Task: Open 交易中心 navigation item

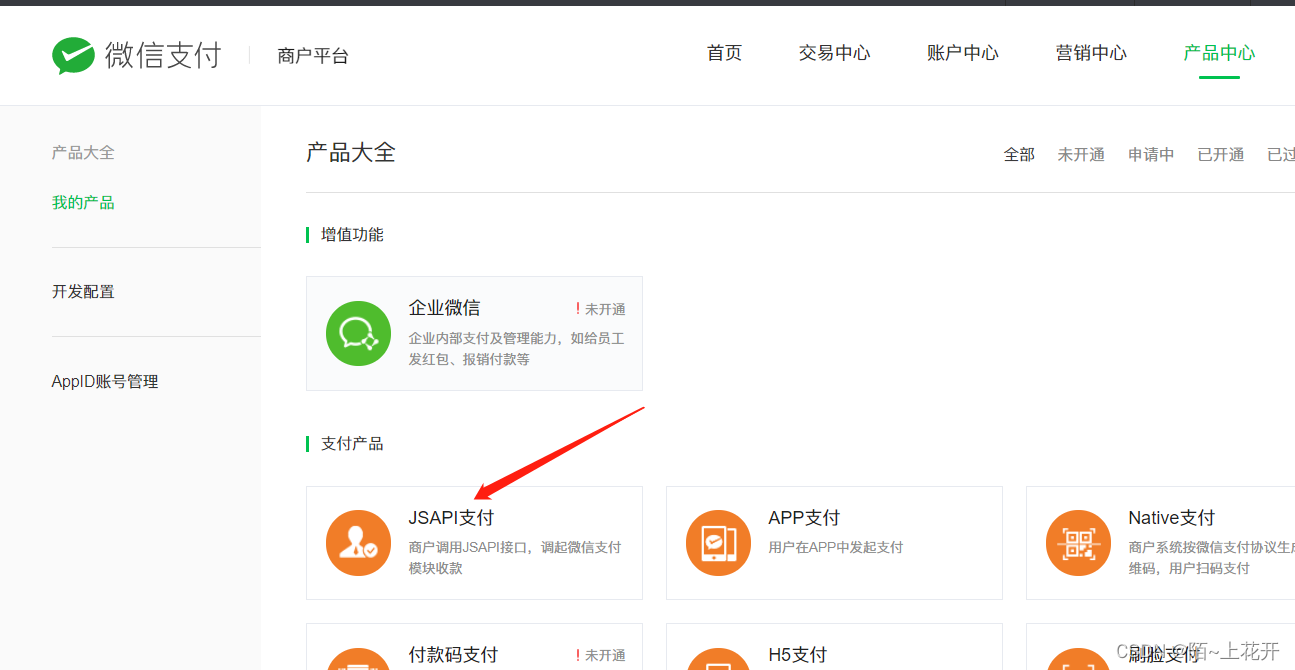Action: (x=834, y=53)
